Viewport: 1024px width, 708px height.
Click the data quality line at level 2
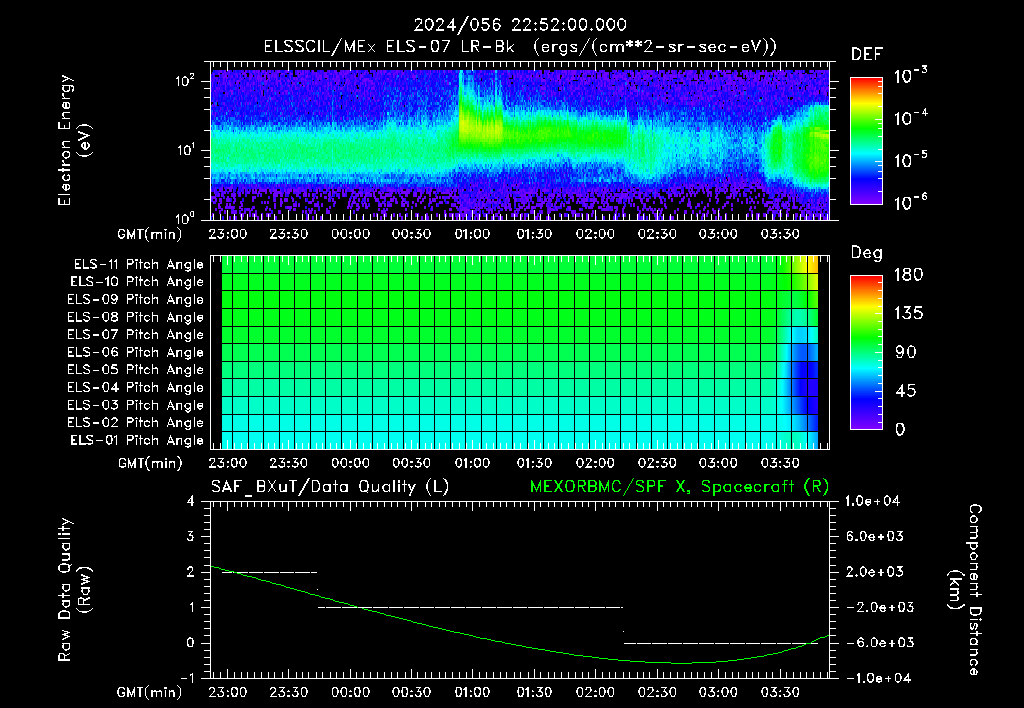pyautogui.click(x=269, y=572)
